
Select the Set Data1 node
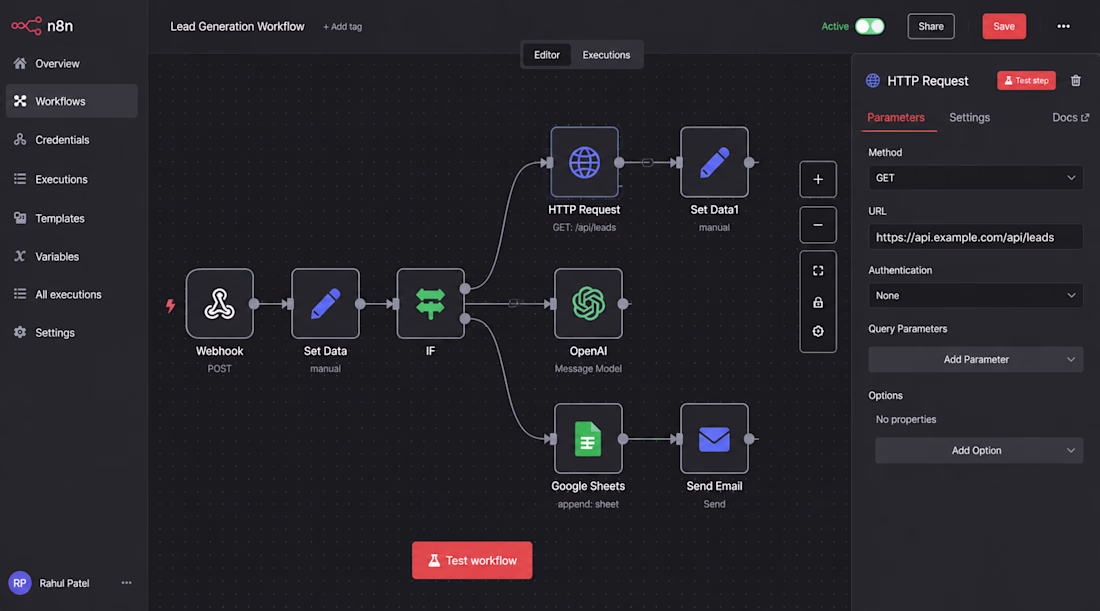(714, 162)
